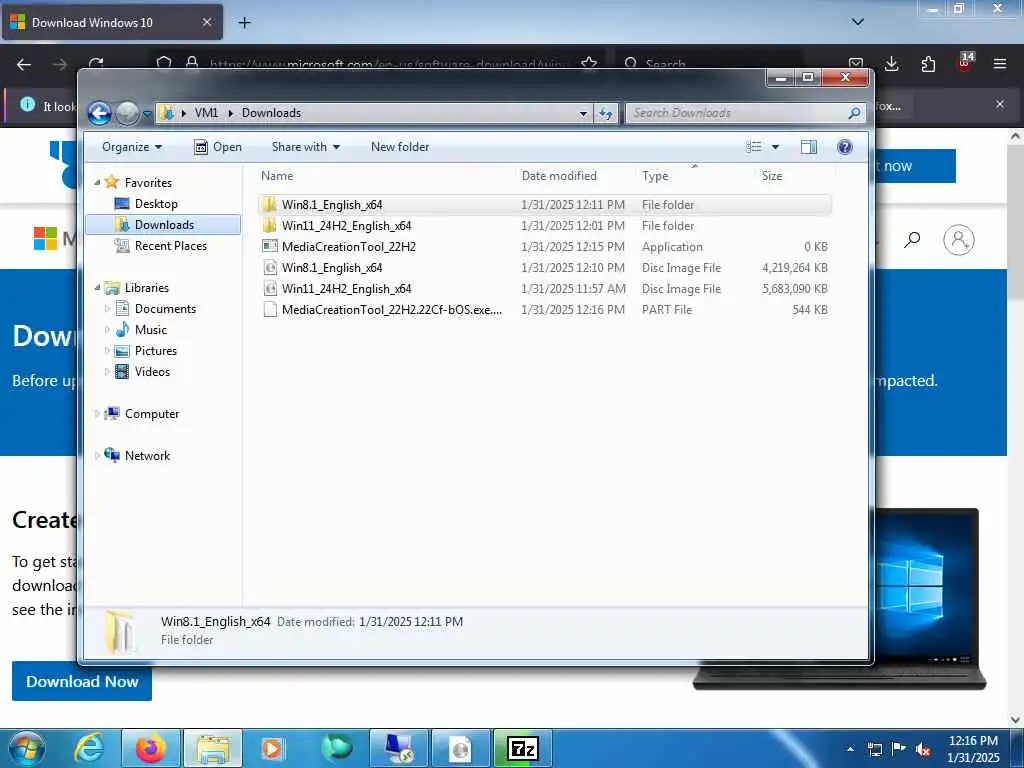Collapse the Libraries tree group
Viewport: 1024px width, 768px height.
pyautogui.click(x=97, y=287)
